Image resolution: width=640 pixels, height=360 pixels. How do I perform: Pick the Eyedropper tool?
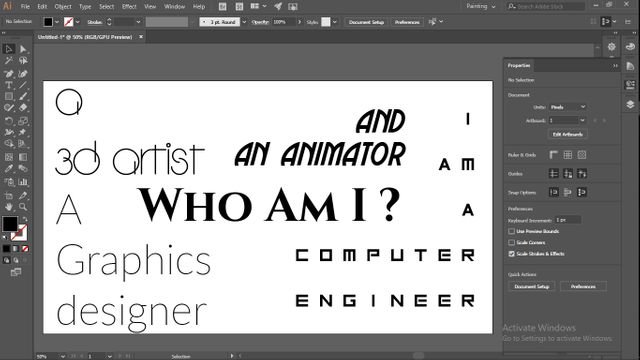pyautogui.click(x=9, y=169)
